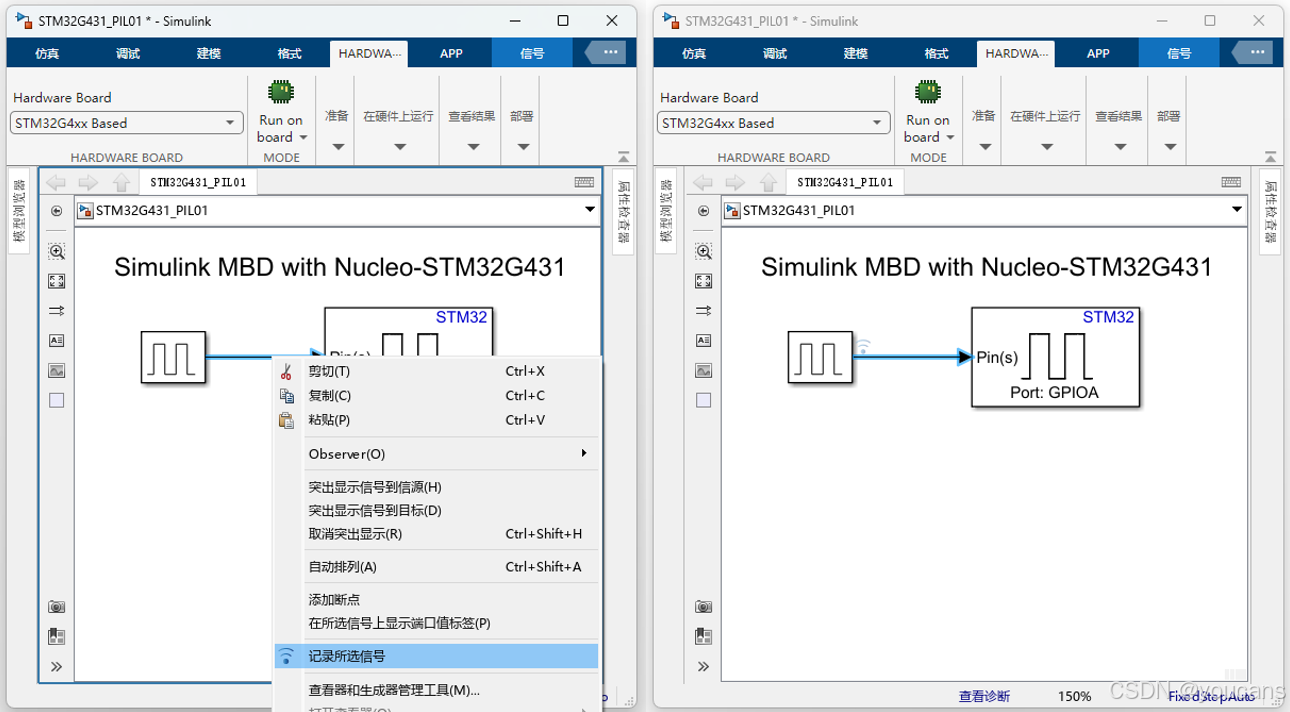Click annotation text icon in right window palette

pos(704,341)
